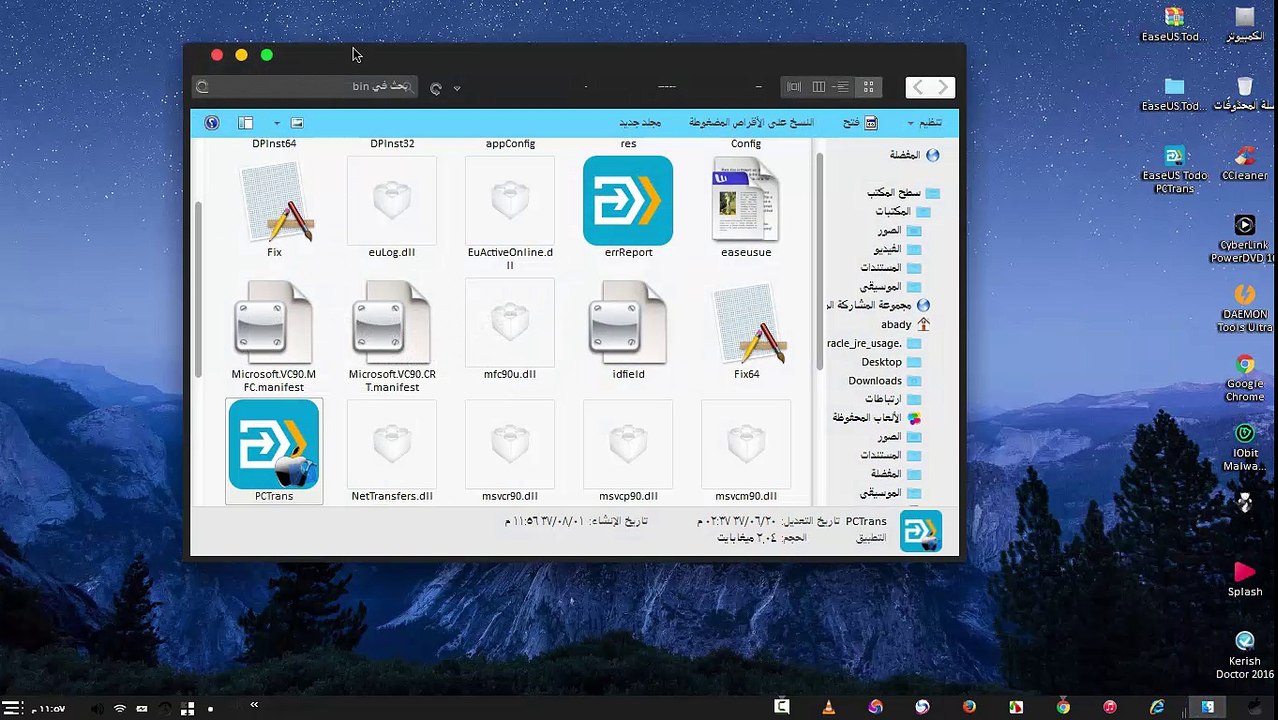Select the idfield file

628,330
